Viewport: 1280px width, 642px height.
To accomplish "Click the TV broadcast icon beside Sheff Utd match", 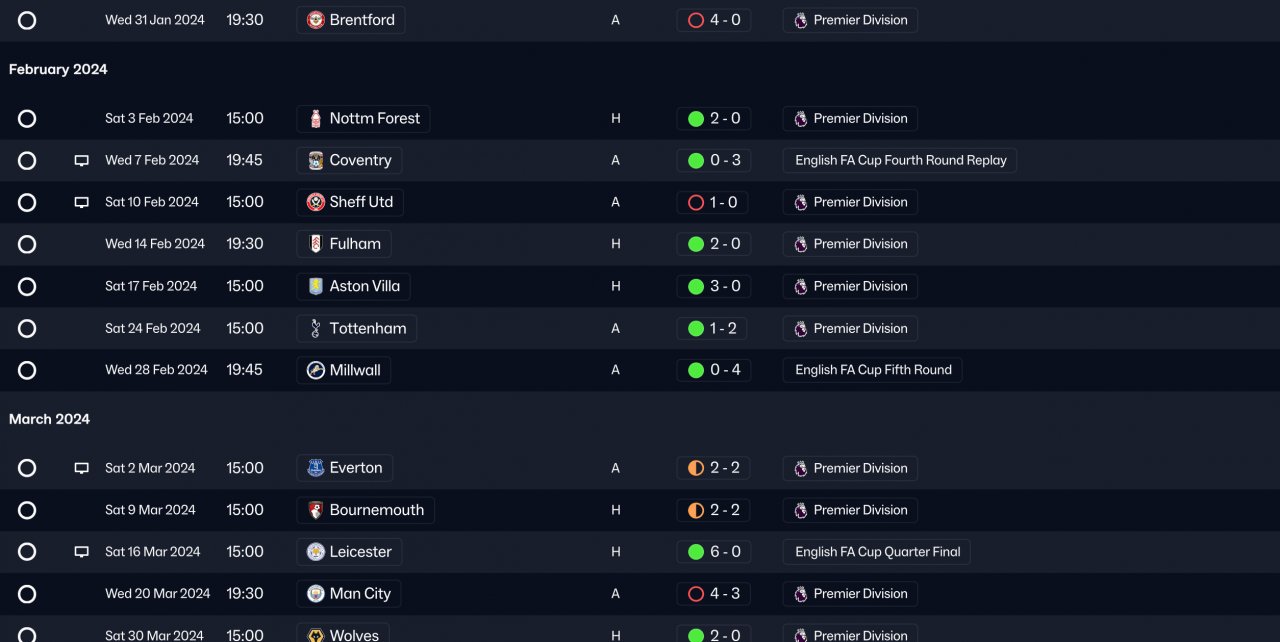I will point(82,202).
